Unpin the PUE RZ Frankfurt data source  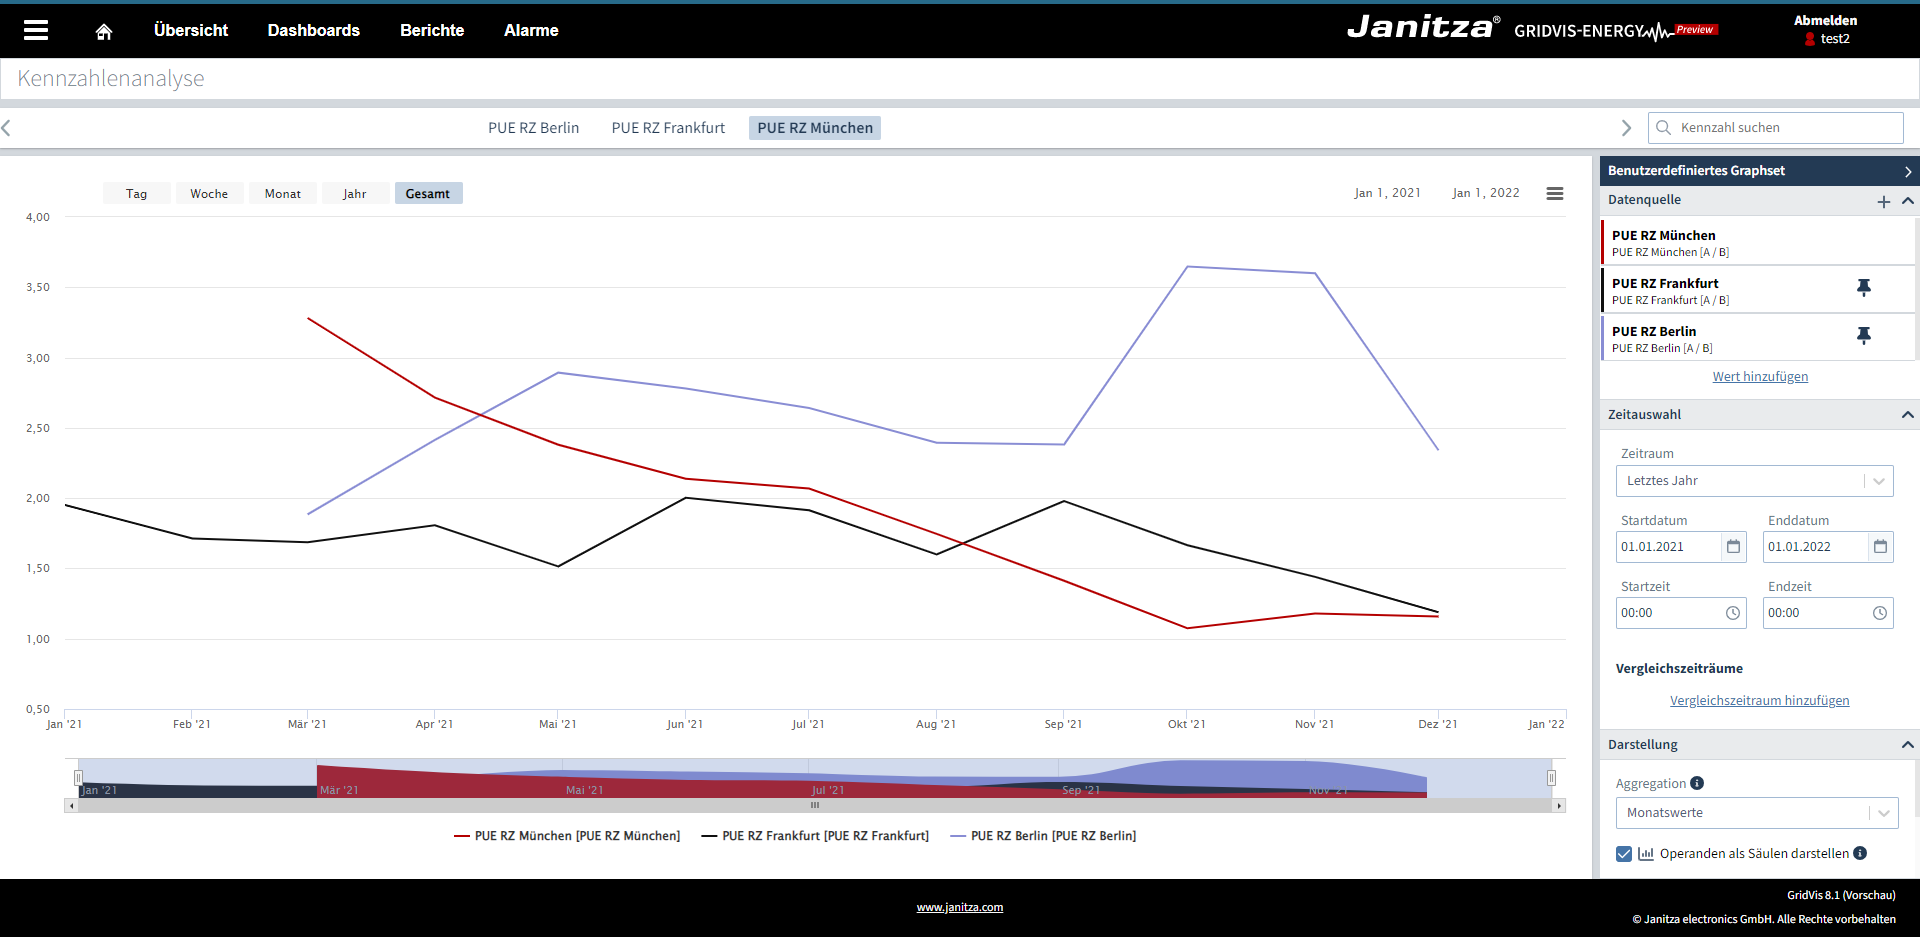[1863, 288]
